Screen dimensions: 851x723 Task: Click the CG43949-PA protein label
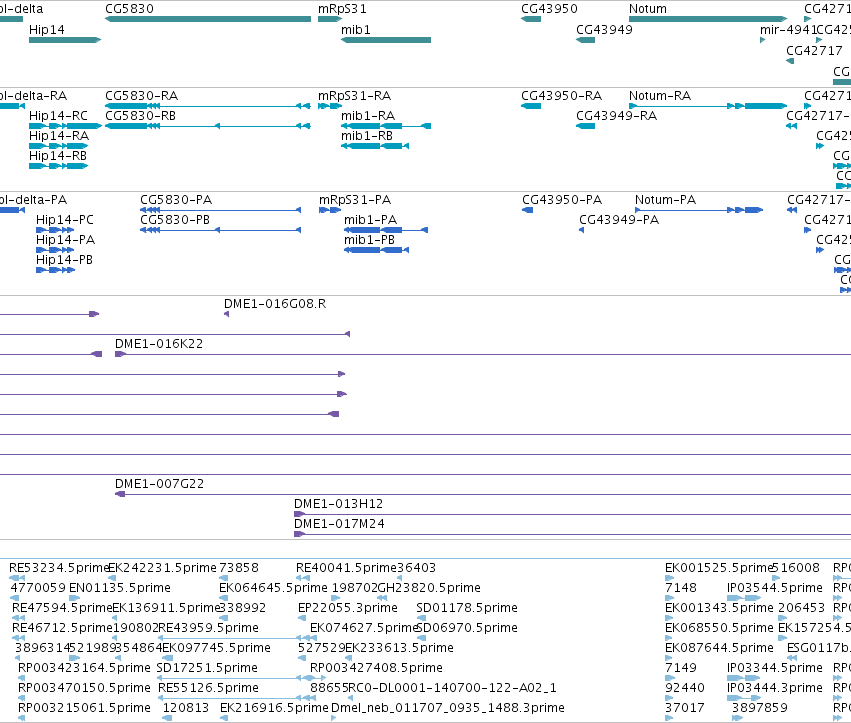pos(619,220)
